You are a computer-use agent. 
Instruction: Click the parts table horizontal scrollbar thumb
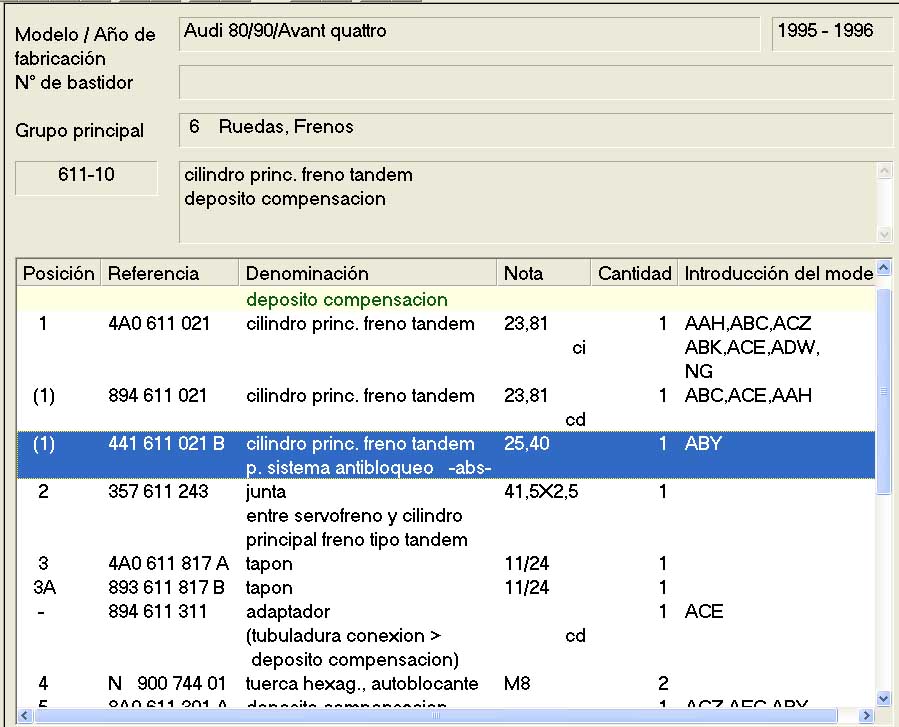(x=436, y=715)
